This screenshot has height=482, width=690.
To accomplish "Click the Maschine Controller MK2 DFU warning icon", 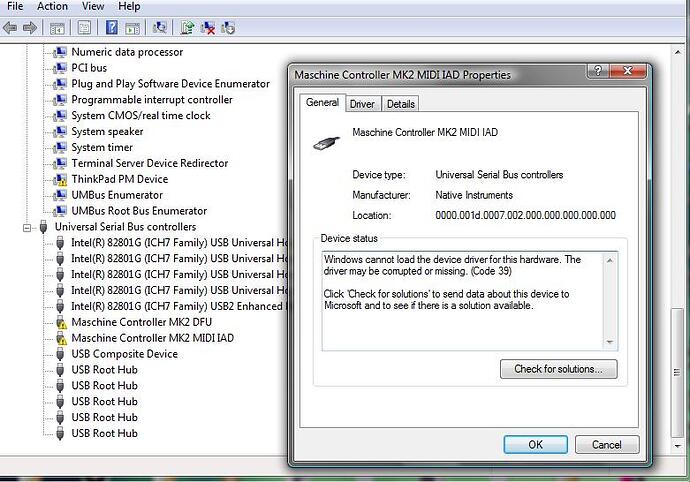I will point(61,323).
